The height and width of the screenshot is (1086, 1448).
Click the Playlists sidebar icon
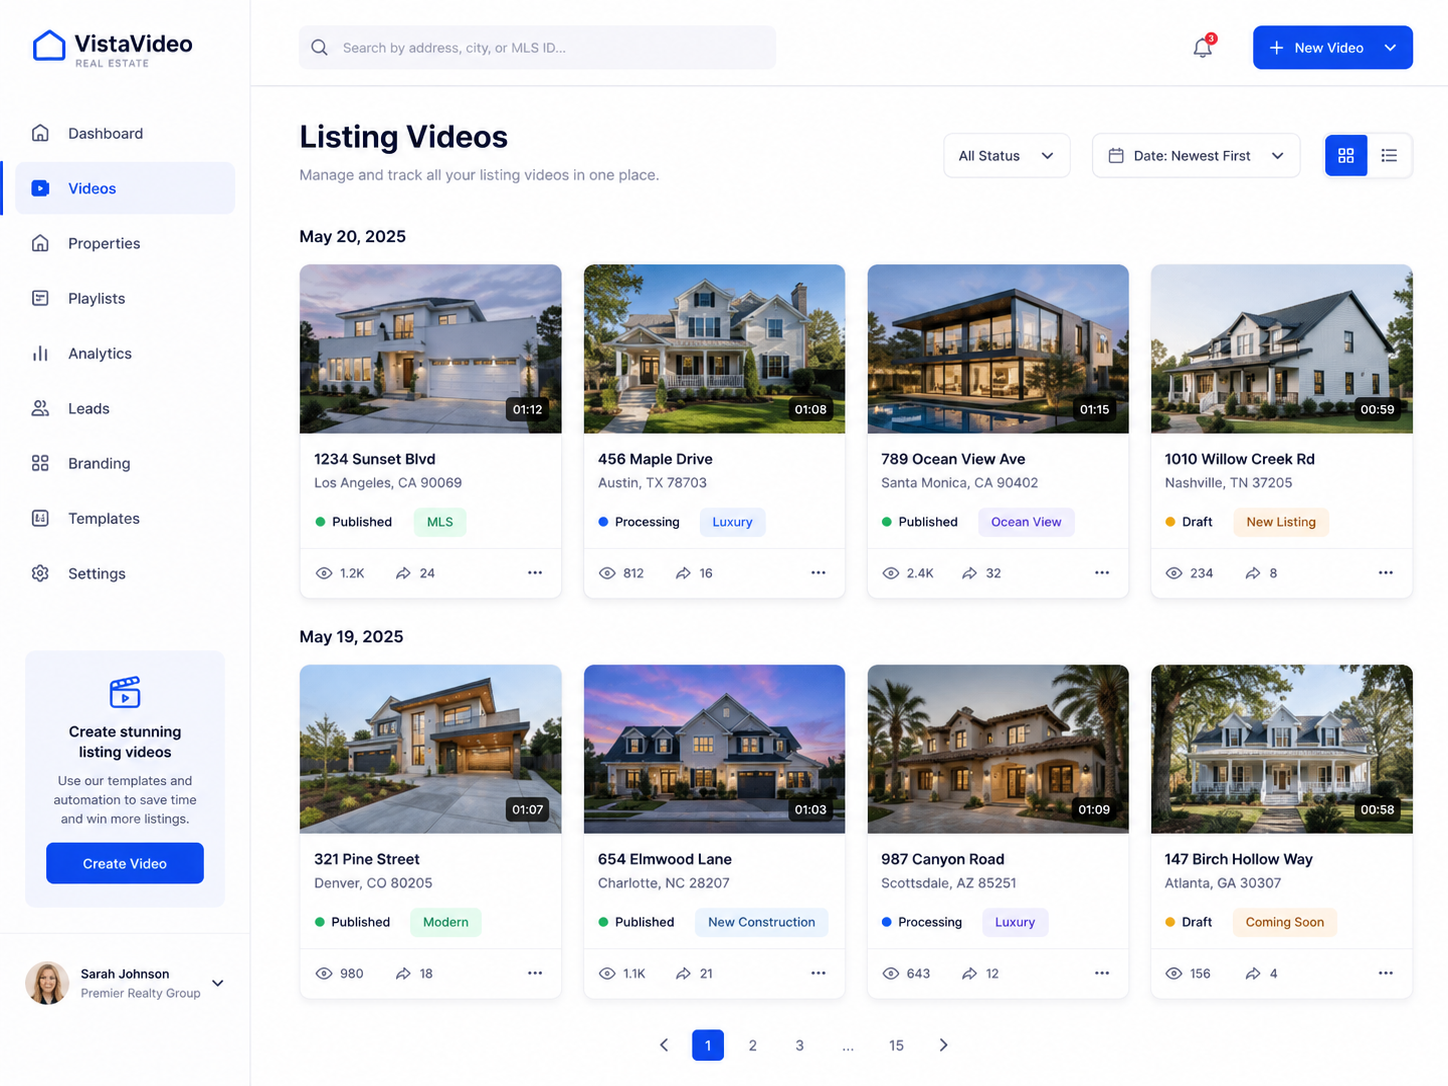click(x=40, y=298)
